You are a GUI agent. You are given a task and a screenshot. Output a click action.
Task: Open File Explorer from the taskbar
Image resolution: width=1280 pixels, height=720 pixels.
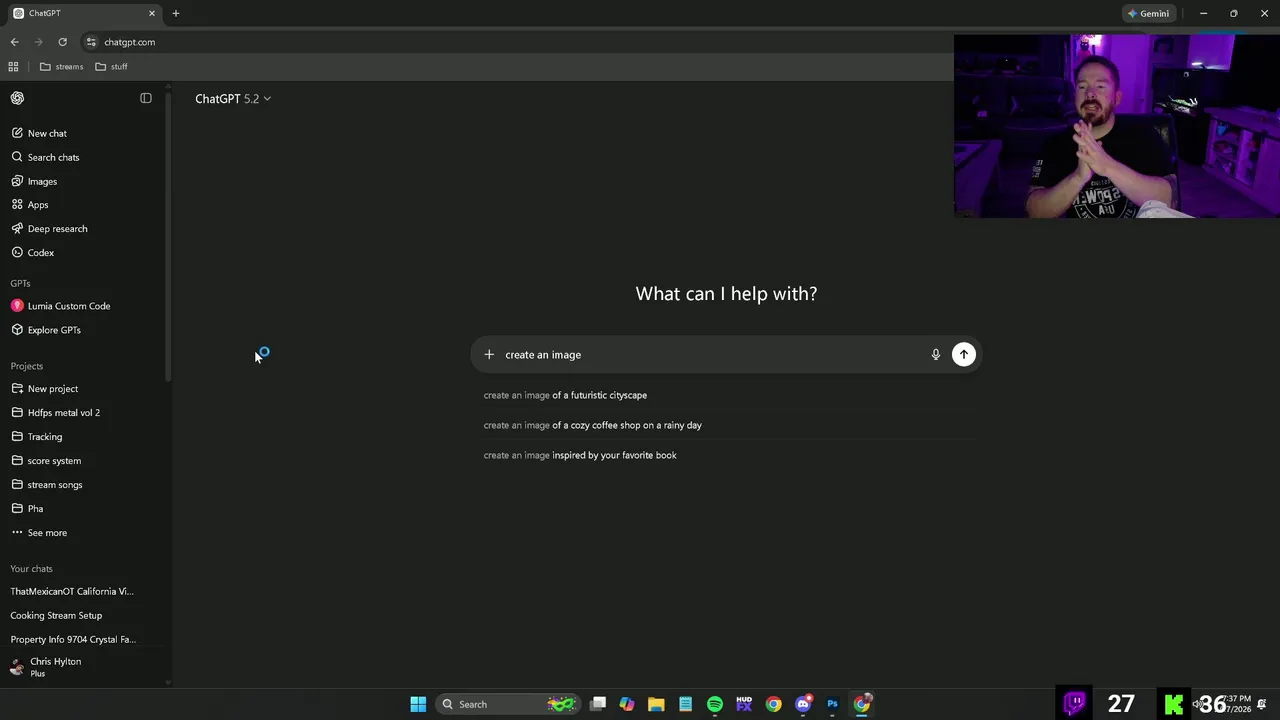tap(656, 704)
